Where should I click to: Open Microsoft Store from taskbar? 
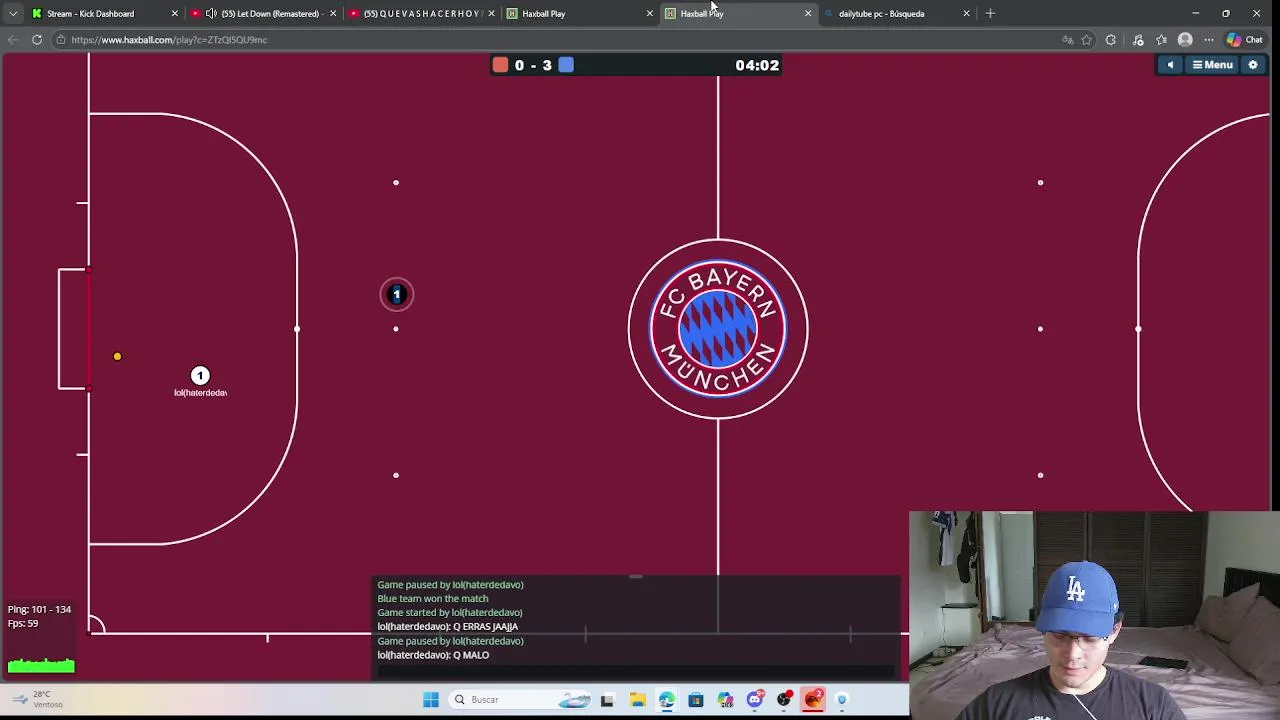pyautogui.click(x=696, y=700)
